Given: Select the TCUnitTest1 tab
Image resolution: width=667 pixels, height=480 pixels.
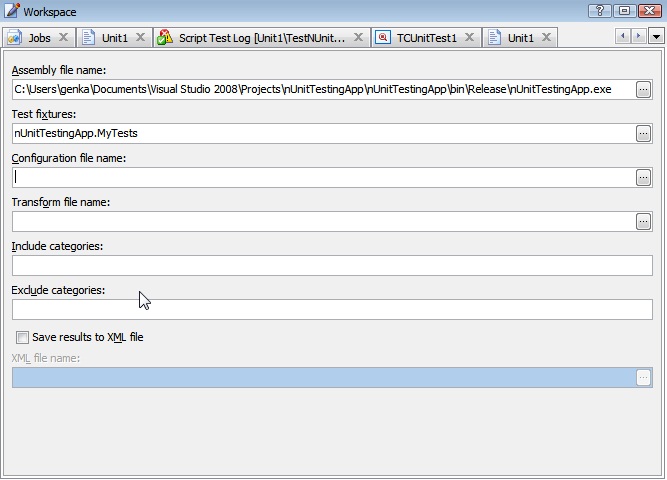Looking at the screenshot, I should pos(426,38).
